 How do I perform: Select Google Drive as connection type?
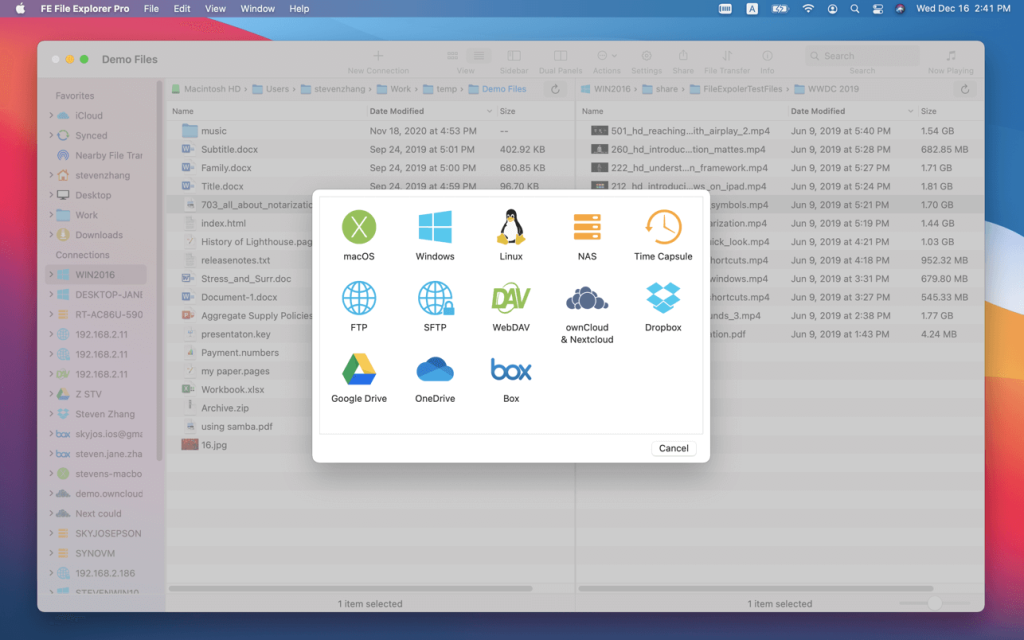point(359,372)
